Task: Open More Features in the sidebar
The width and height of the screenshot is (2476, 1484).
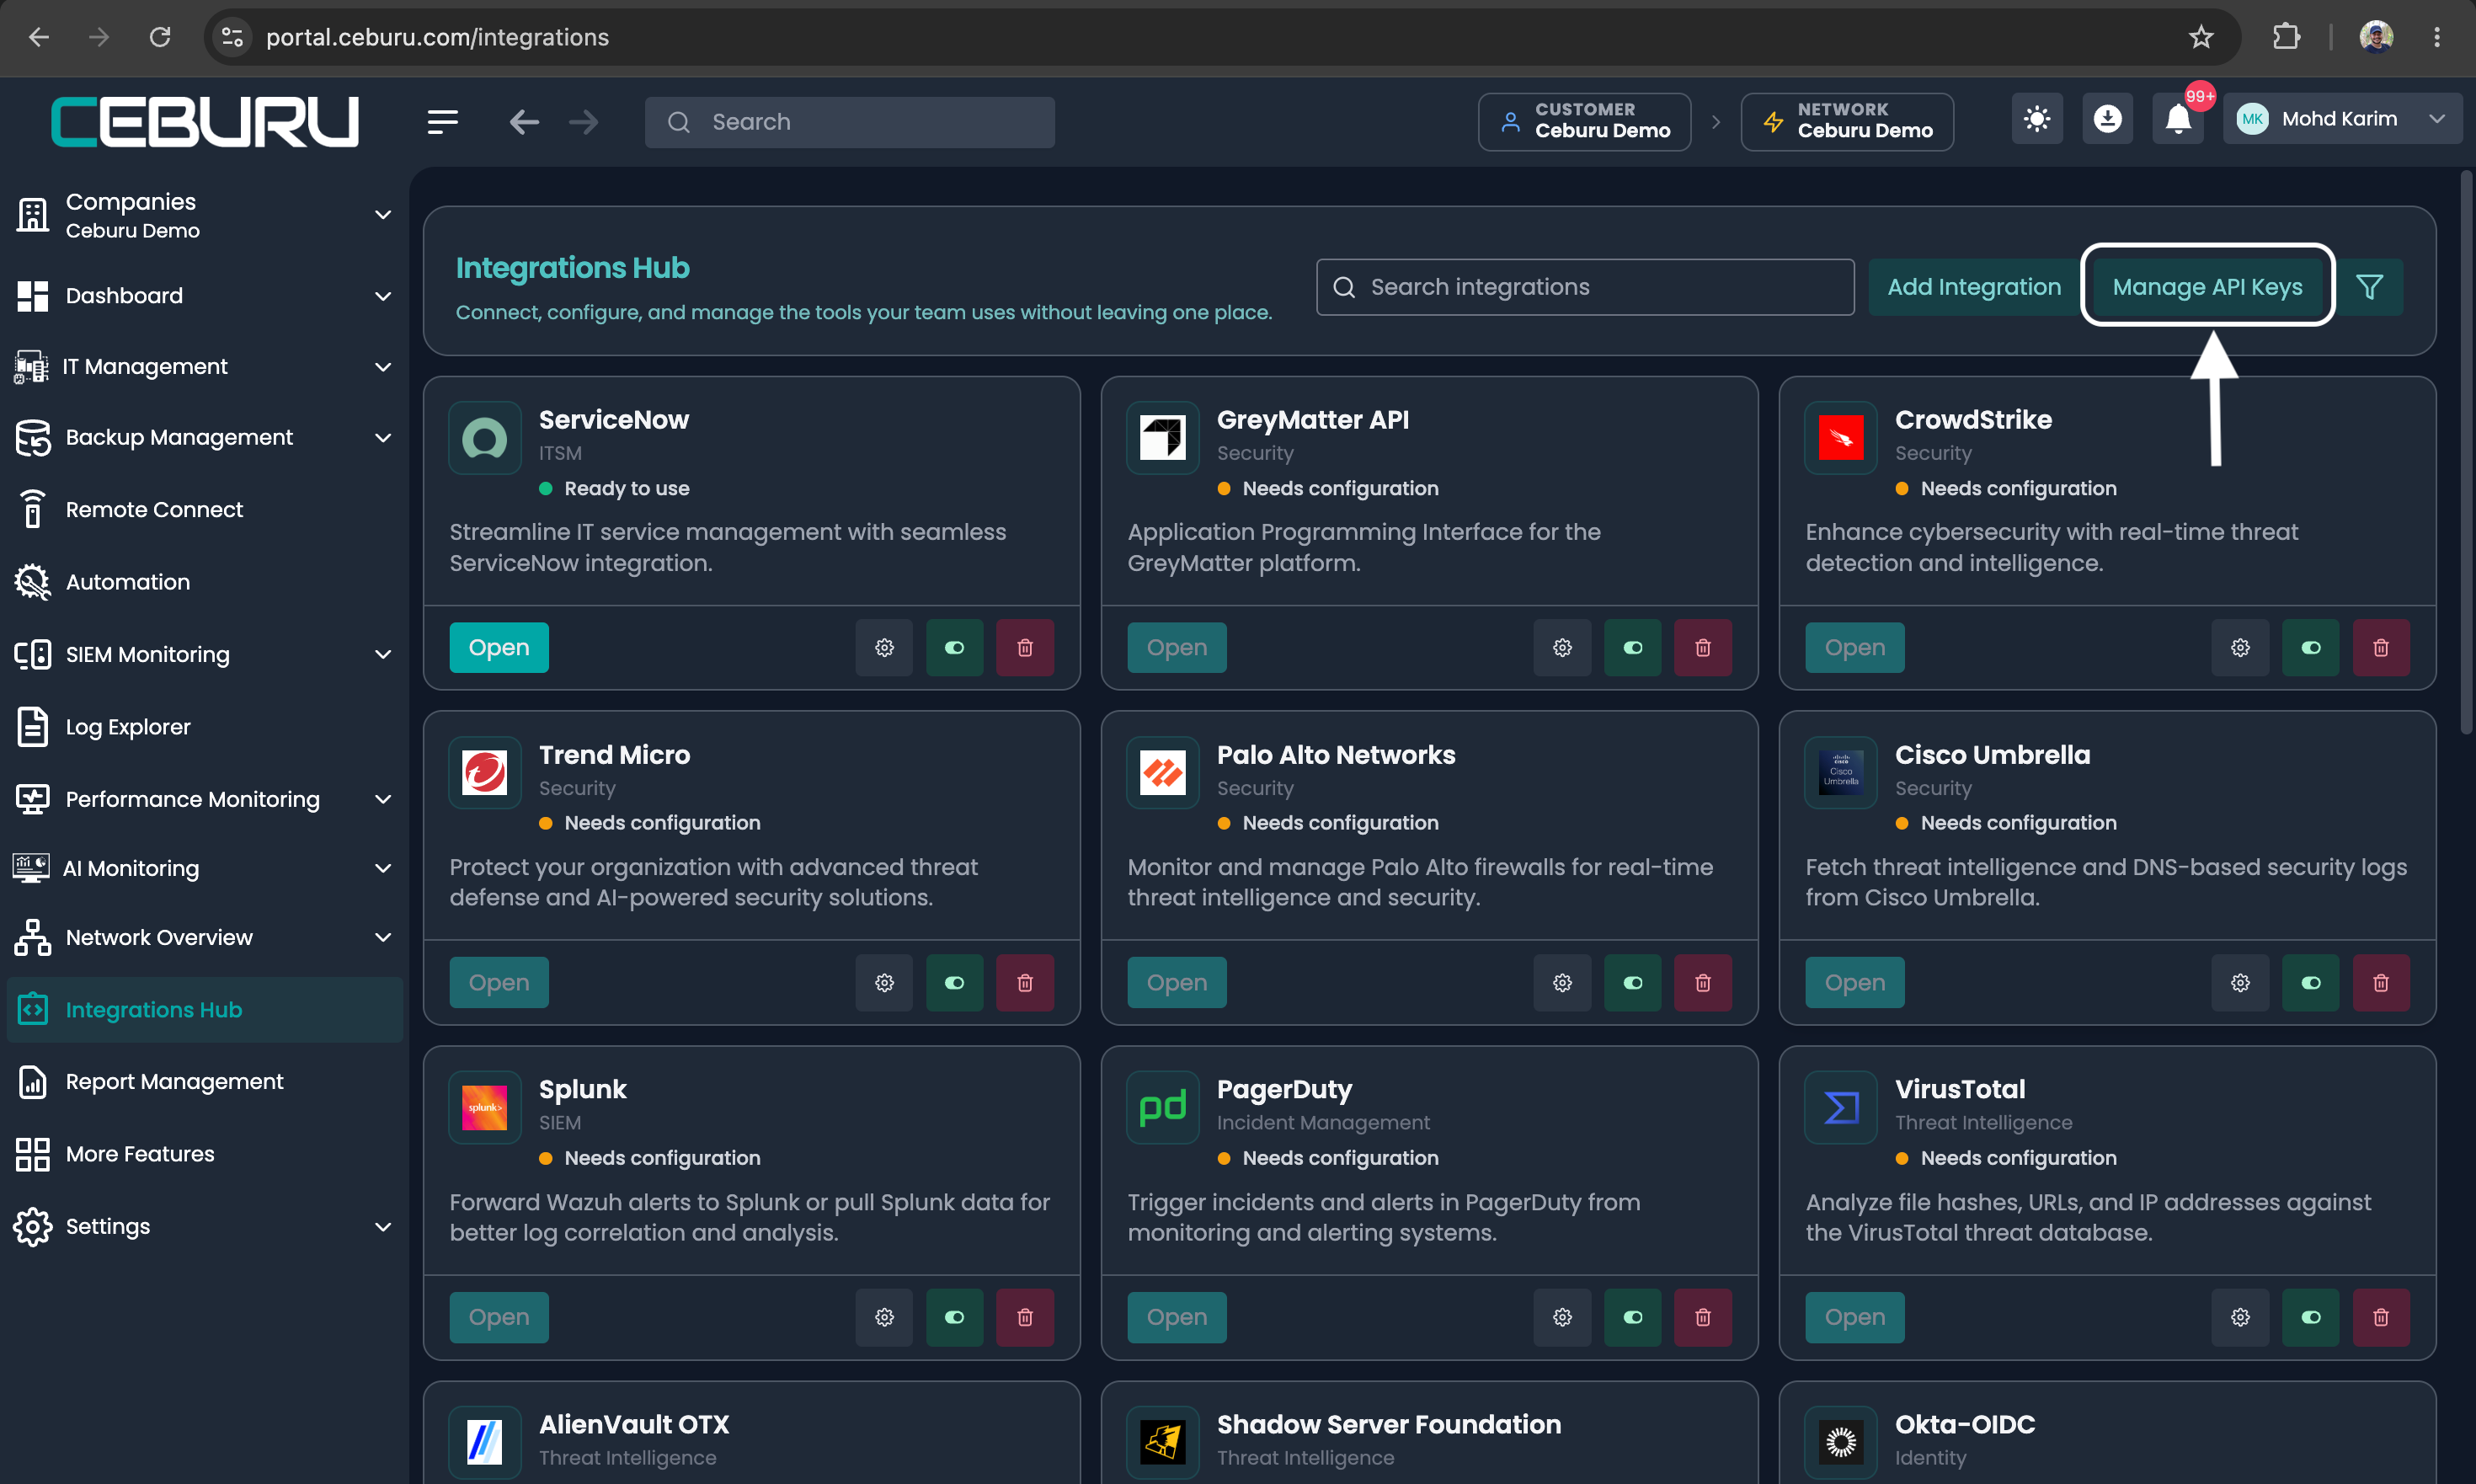Action: point(204,1154)
